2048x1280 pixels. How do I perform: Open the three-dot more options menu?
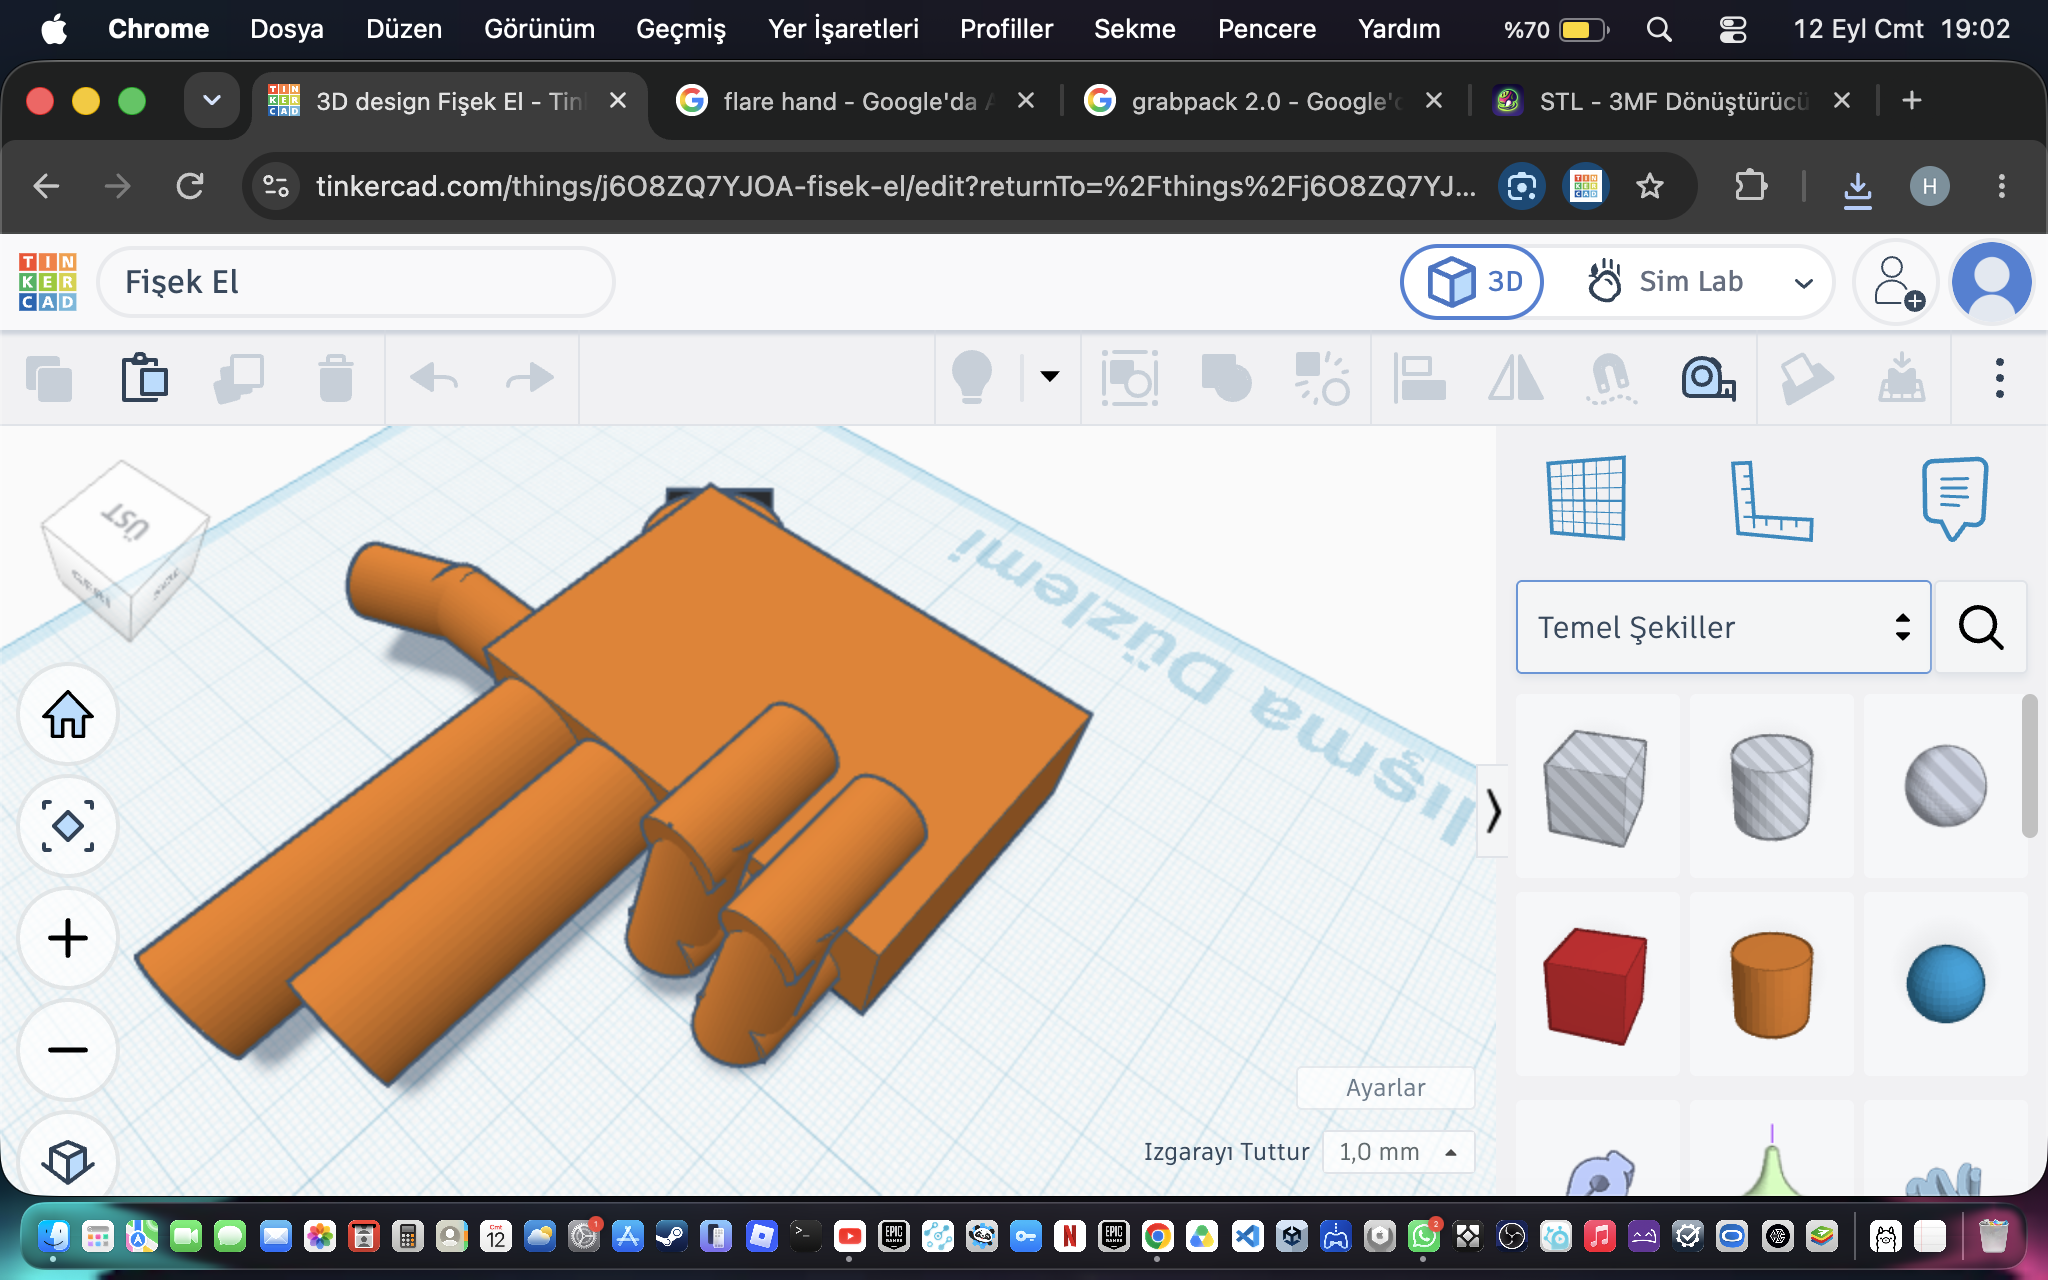coord(1999,378)
